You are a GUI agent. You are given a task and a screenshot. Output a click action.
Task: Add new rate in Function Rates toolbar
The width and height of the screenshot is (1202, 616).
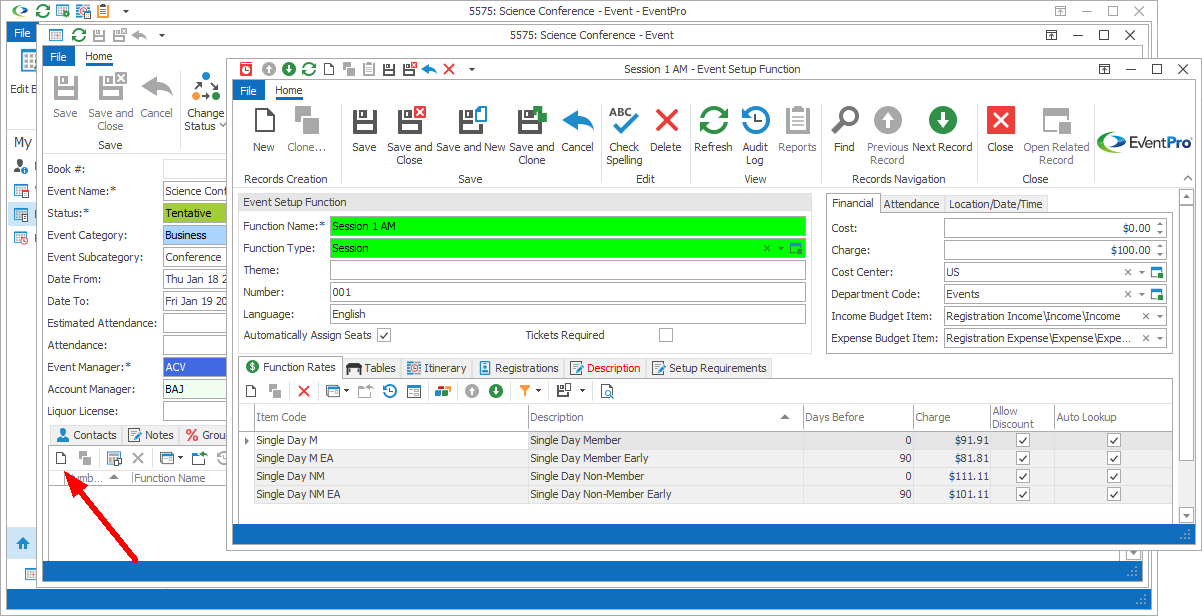[252, 391]
